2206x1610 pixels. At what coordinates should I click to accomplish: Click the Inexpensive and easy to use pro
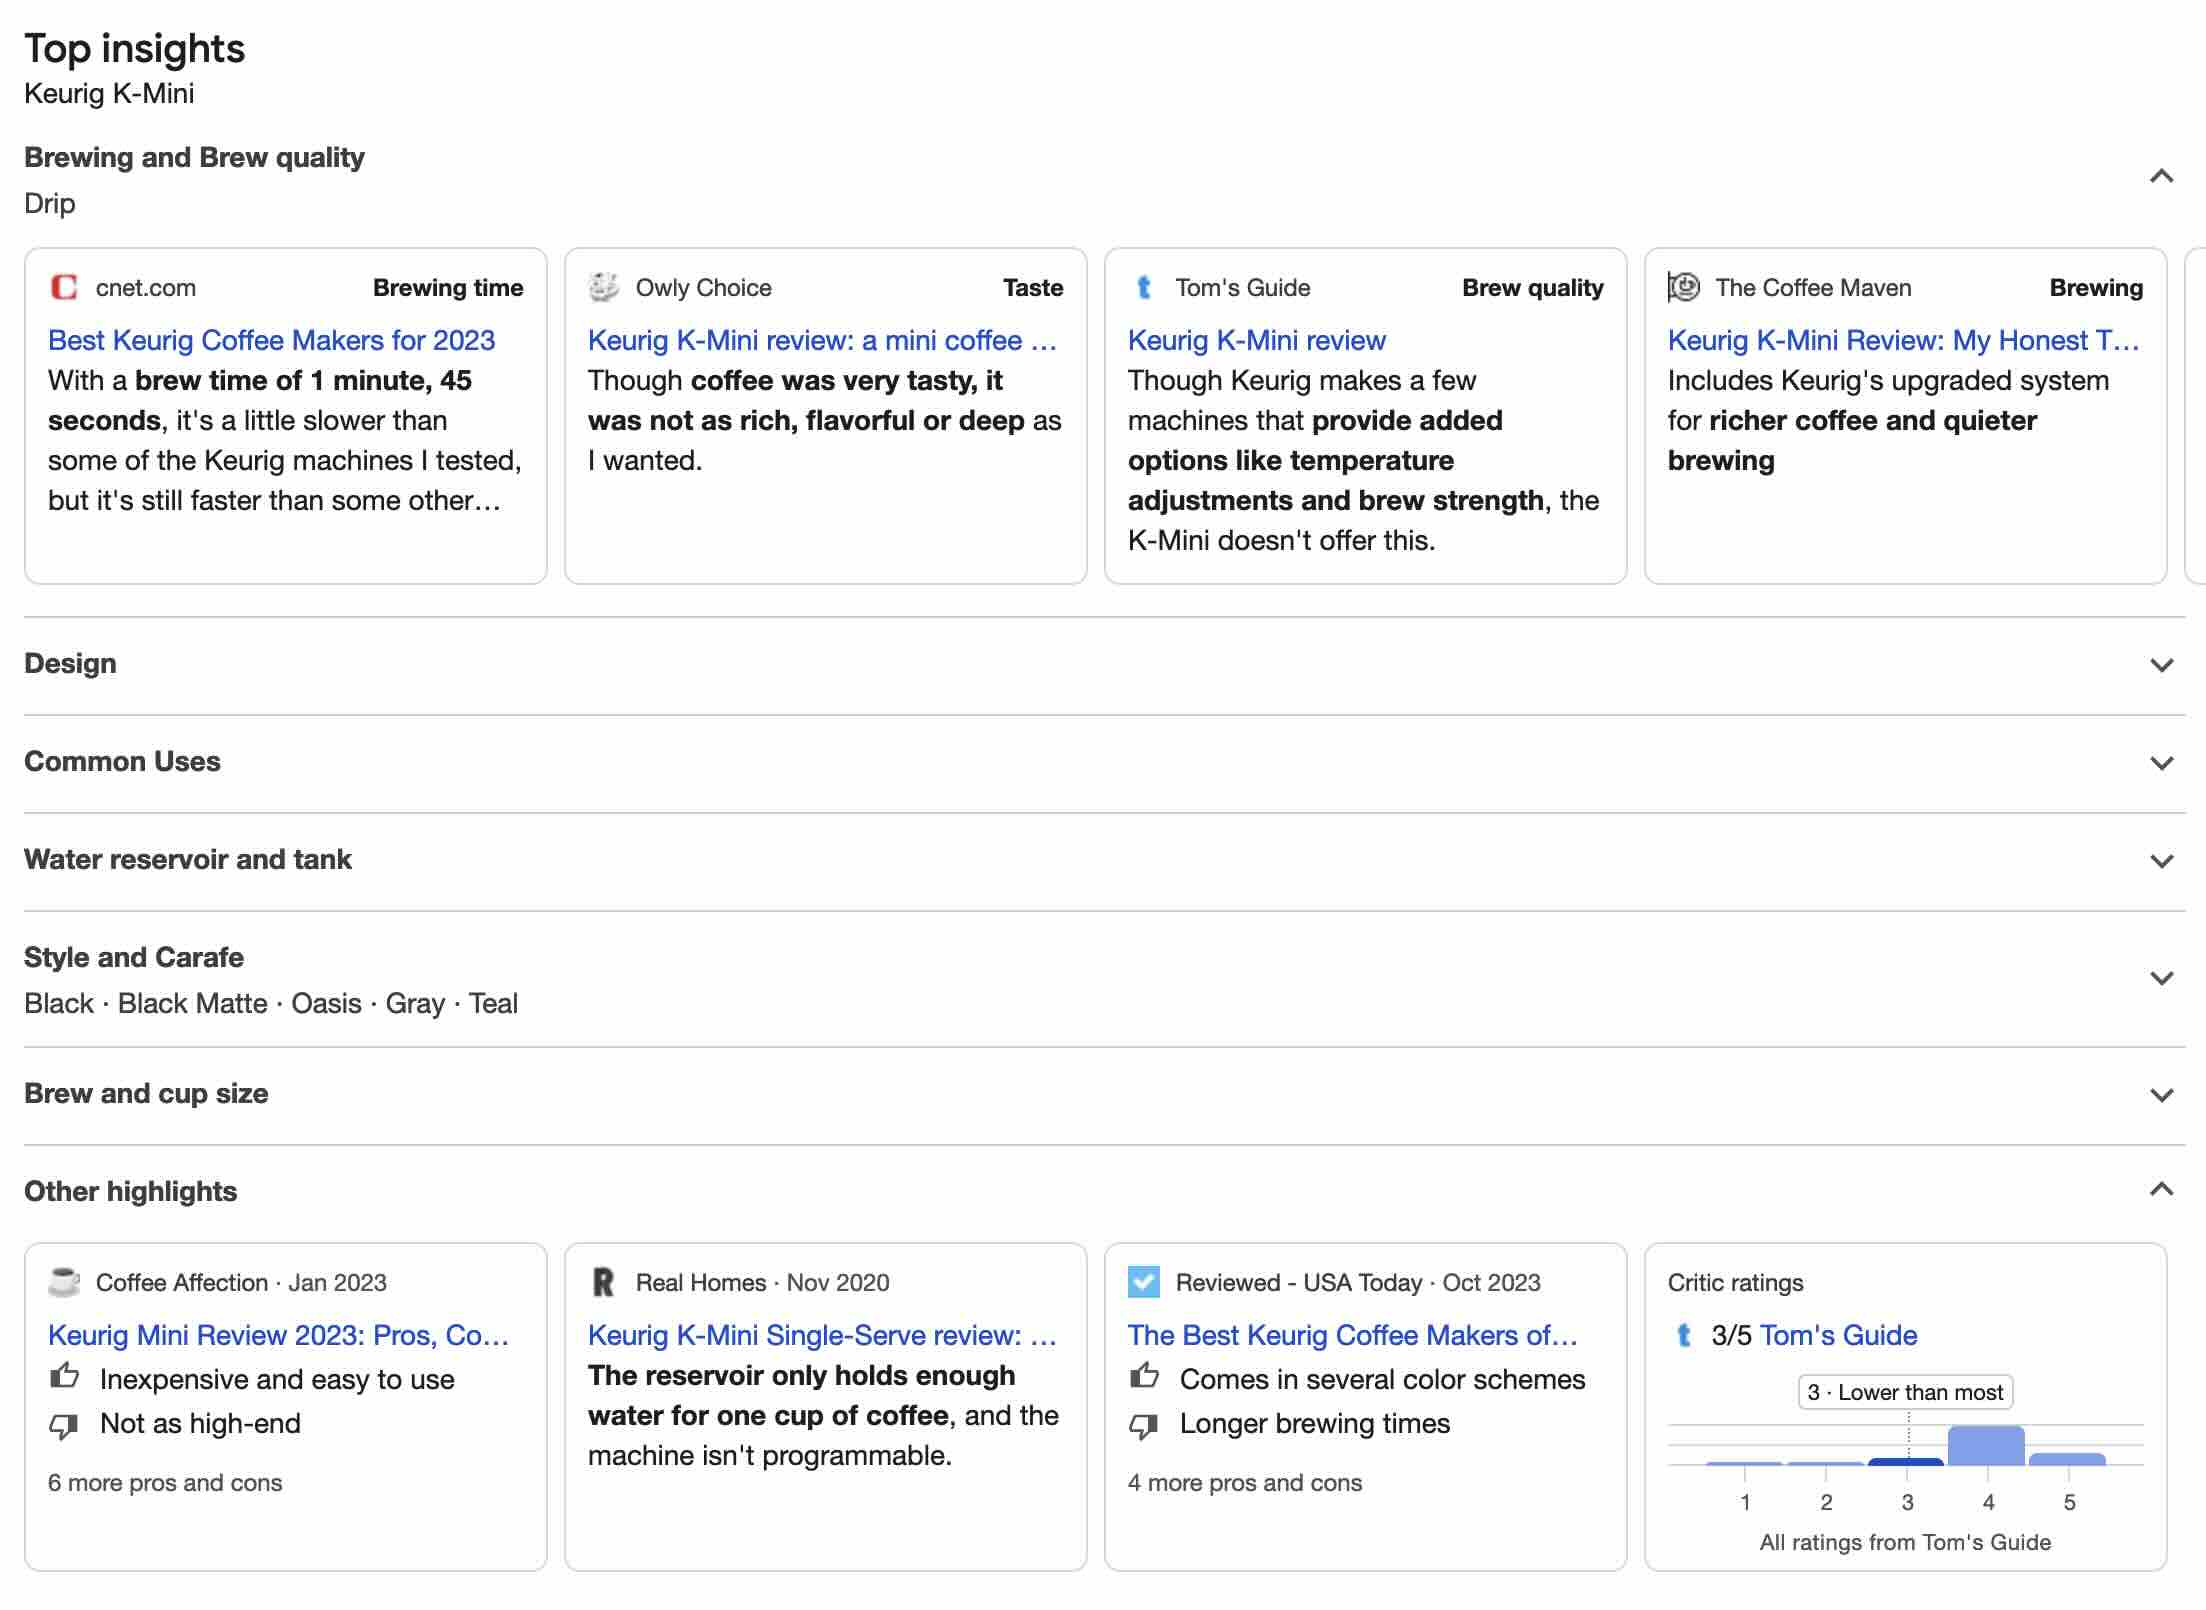[x=277, y=1379]
